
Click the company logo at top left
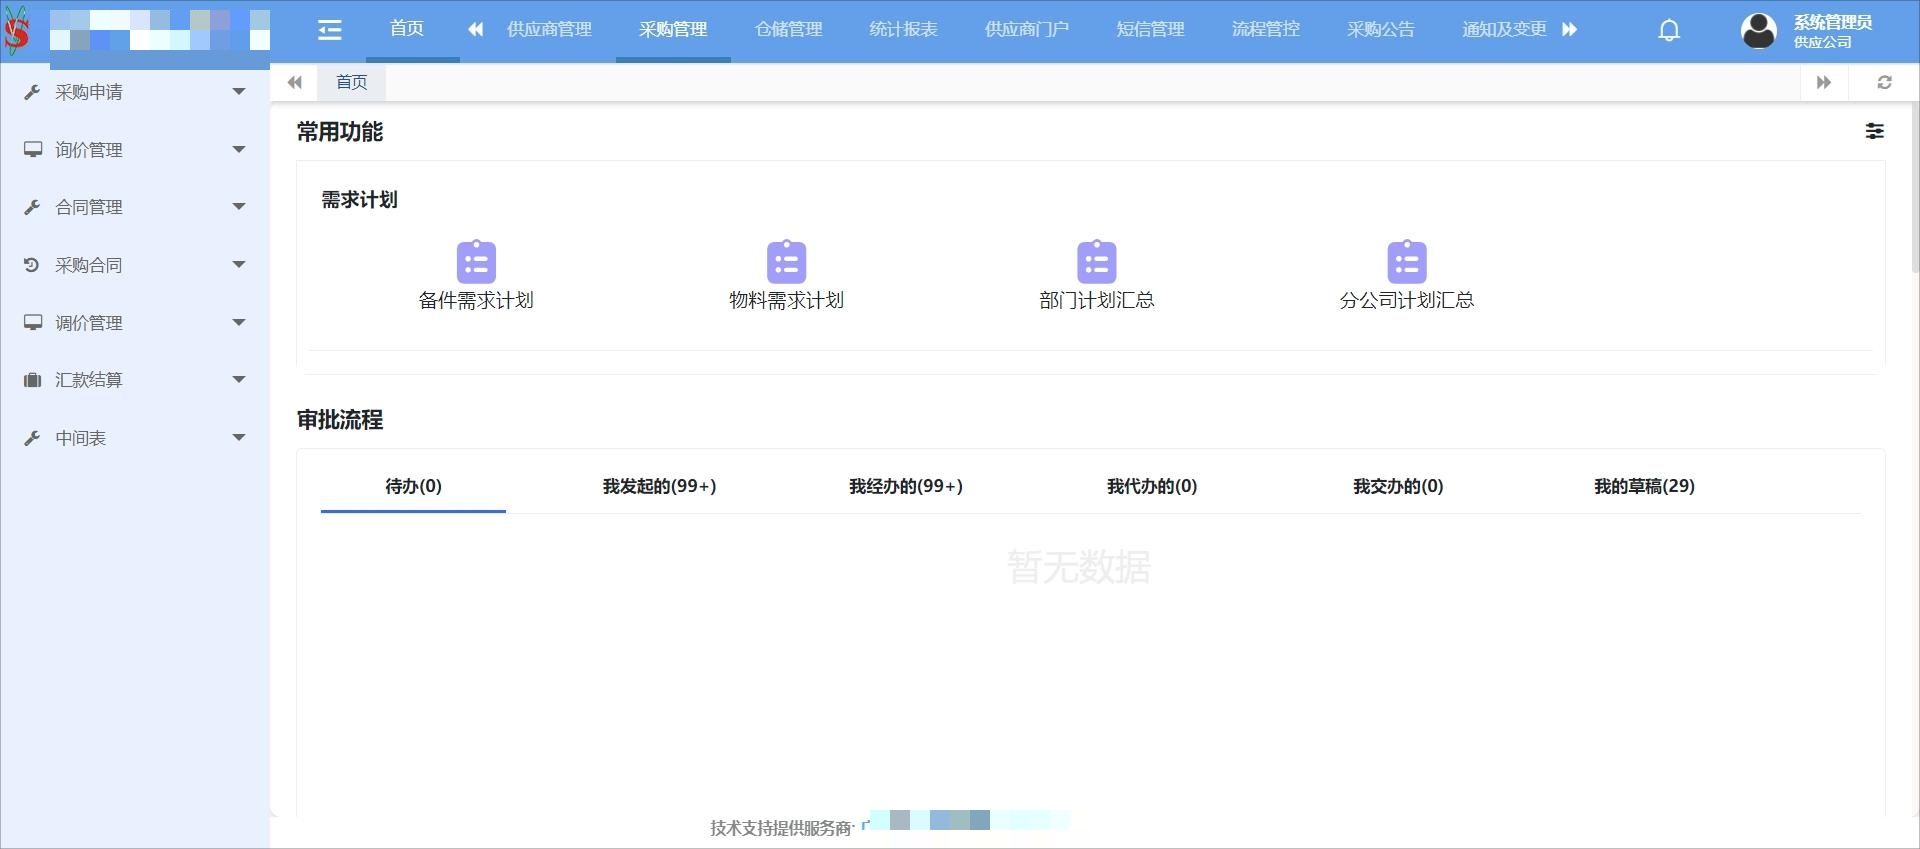(x=16, y=30)
